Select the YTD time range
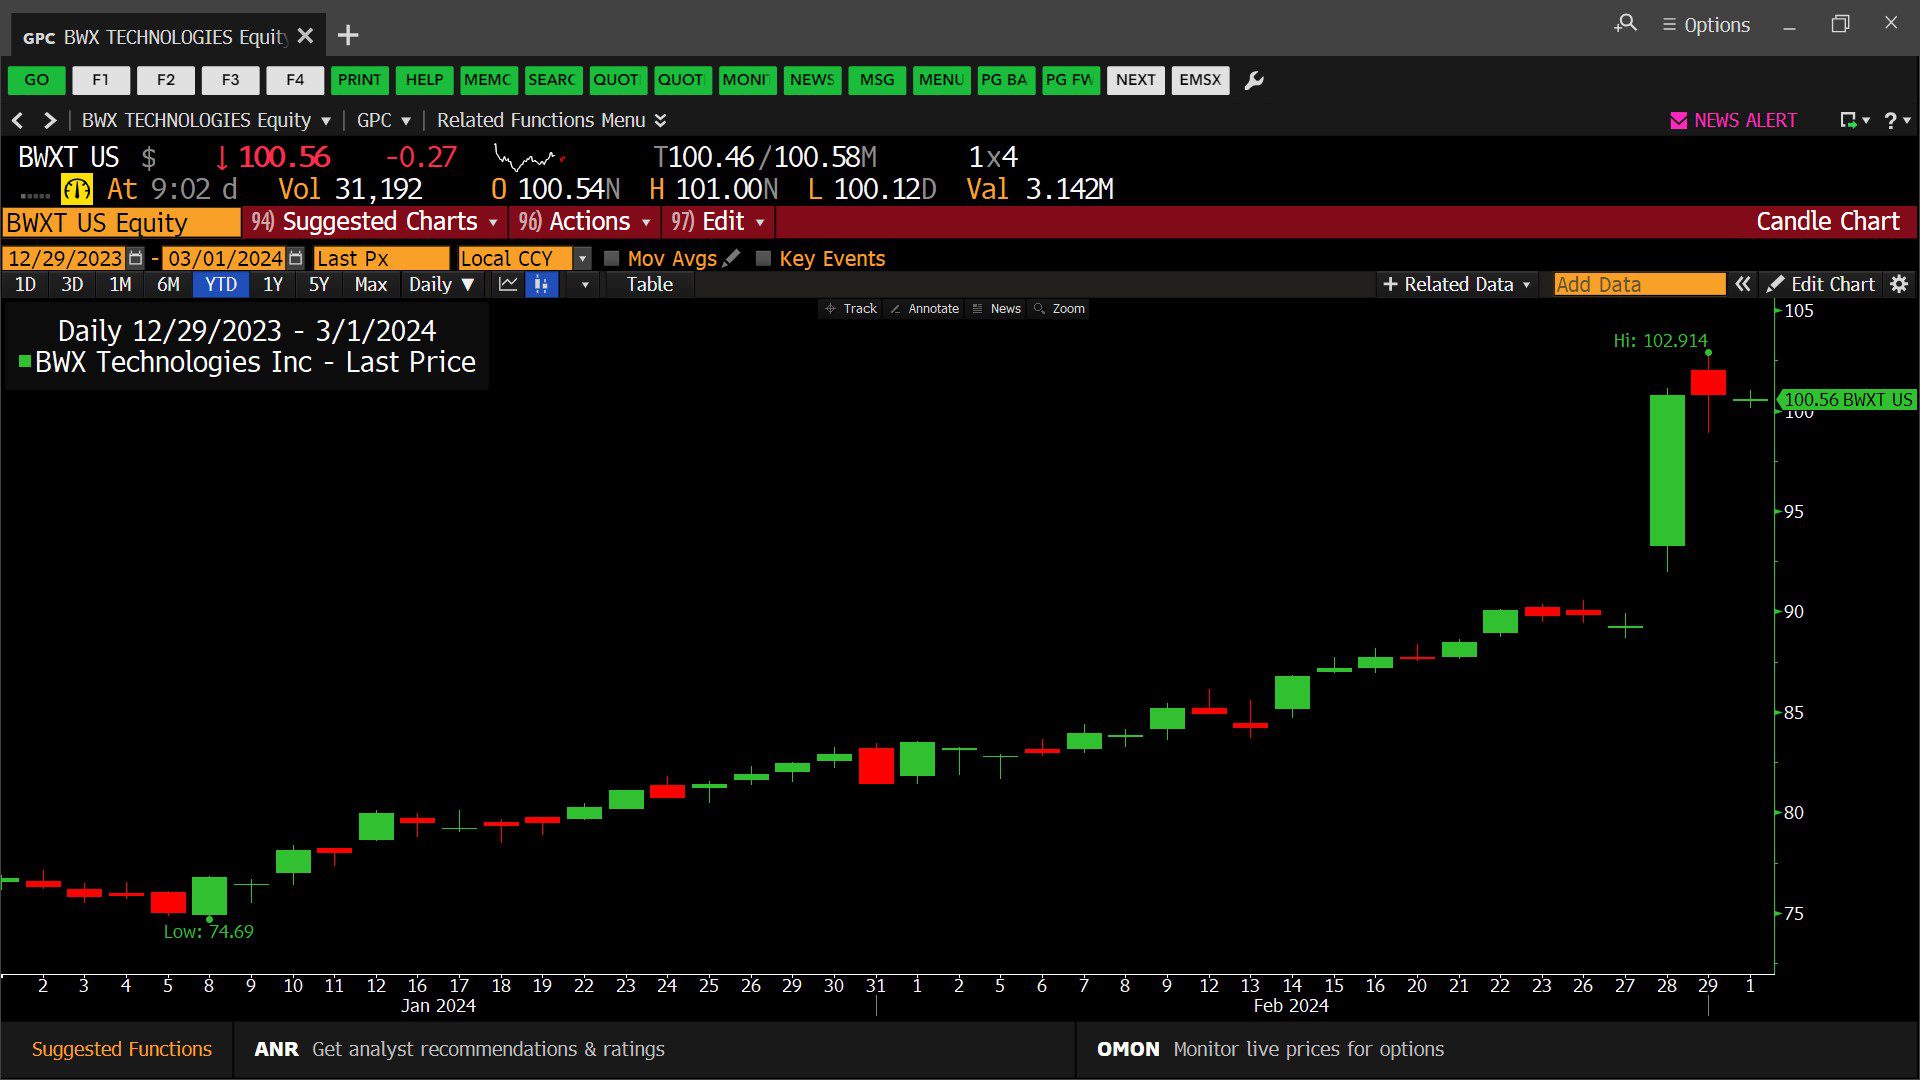1920x1080 pixels. (220, 285)
